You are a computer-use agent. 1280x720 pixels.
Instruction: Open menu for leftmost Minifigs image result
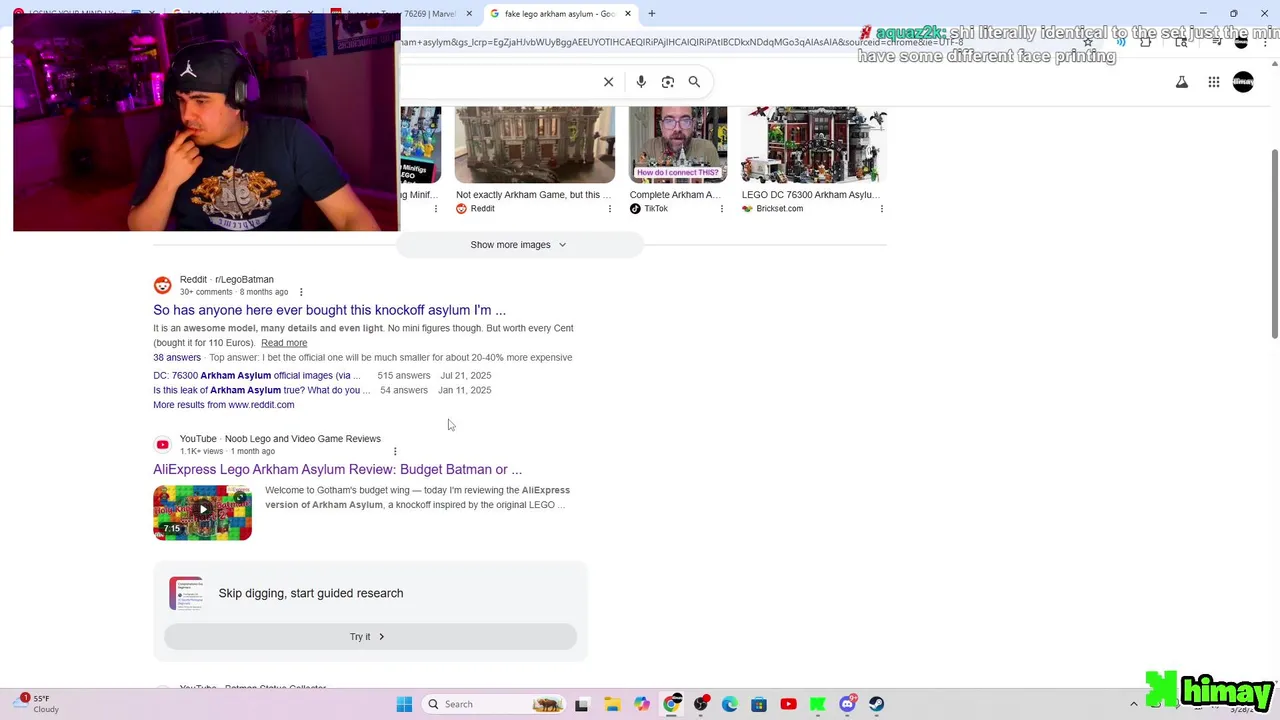tap(436, 209)
